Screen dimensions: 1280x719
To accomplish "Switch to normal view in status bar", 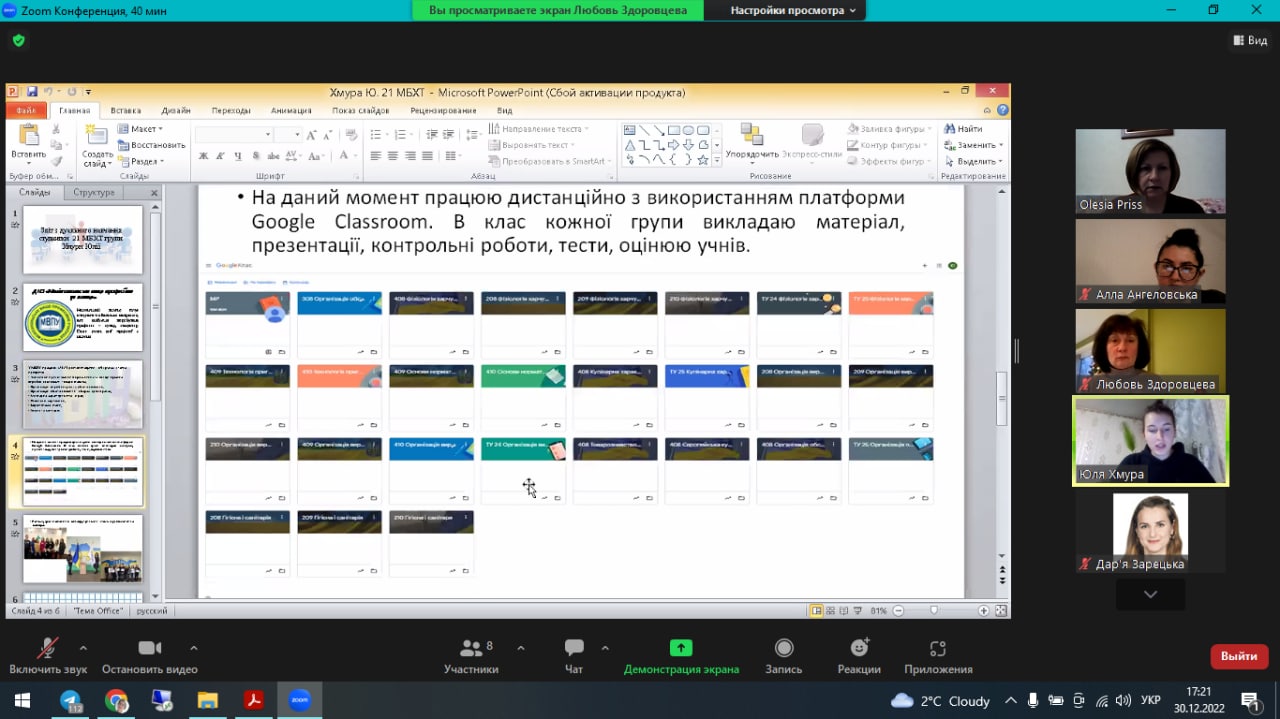I will [817, 610].
